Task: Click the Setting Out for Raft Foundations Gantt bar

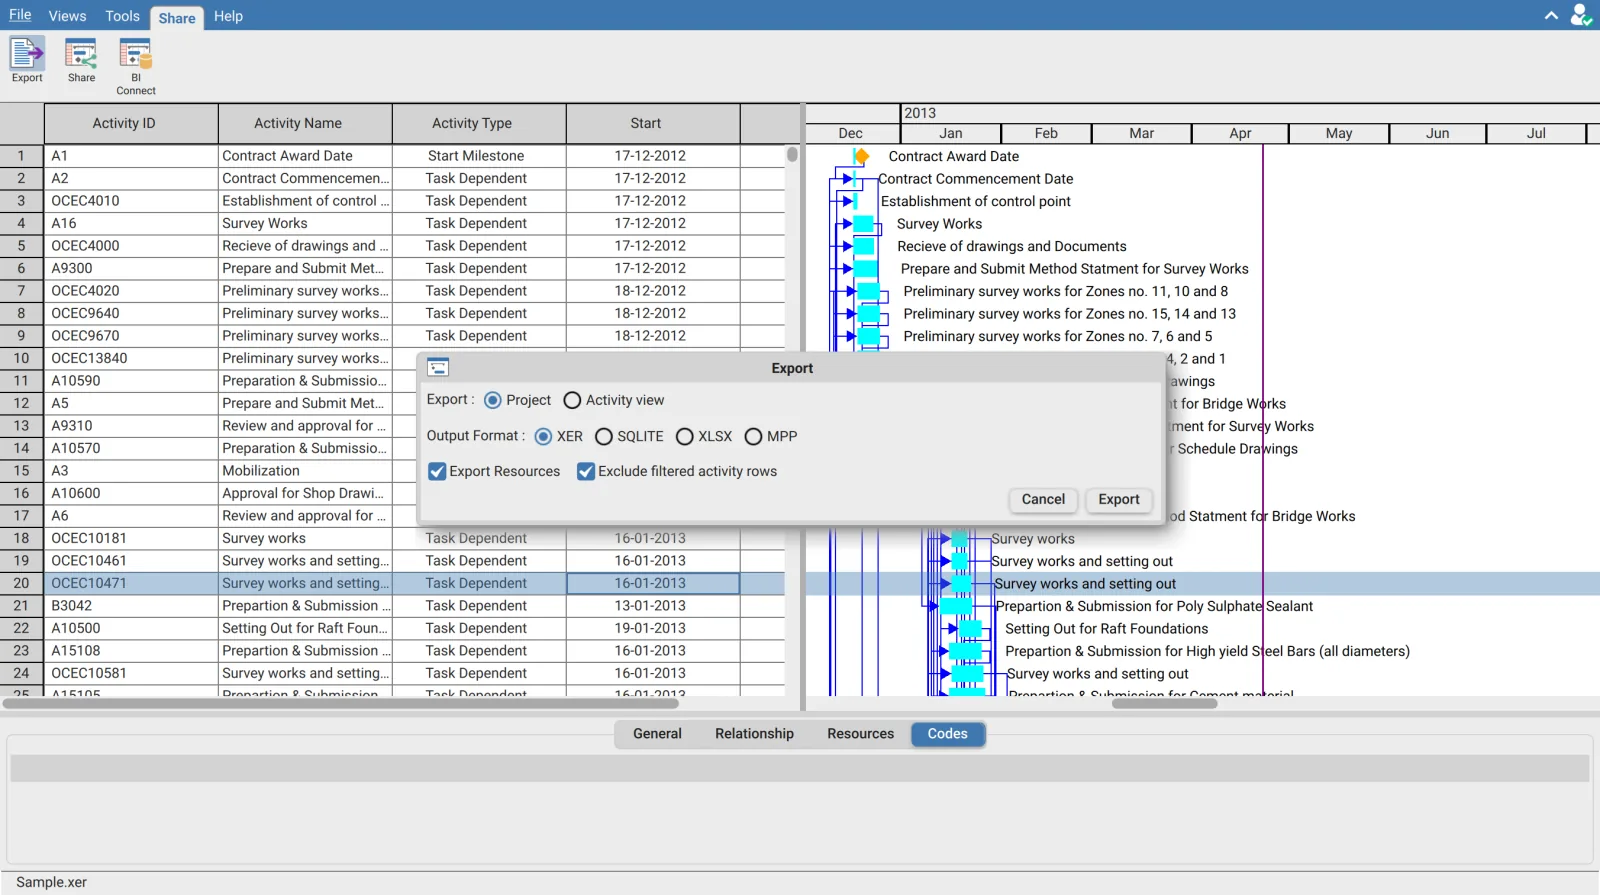Action: [x=970, y=629]
